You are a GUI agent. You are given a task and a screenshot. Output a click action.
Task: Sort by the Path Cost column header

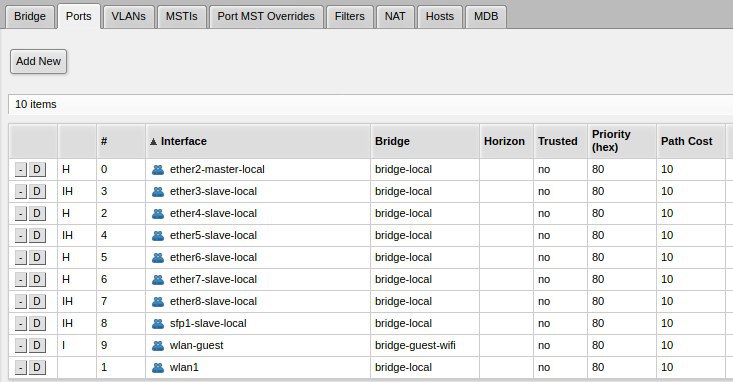tap(691, 141)
